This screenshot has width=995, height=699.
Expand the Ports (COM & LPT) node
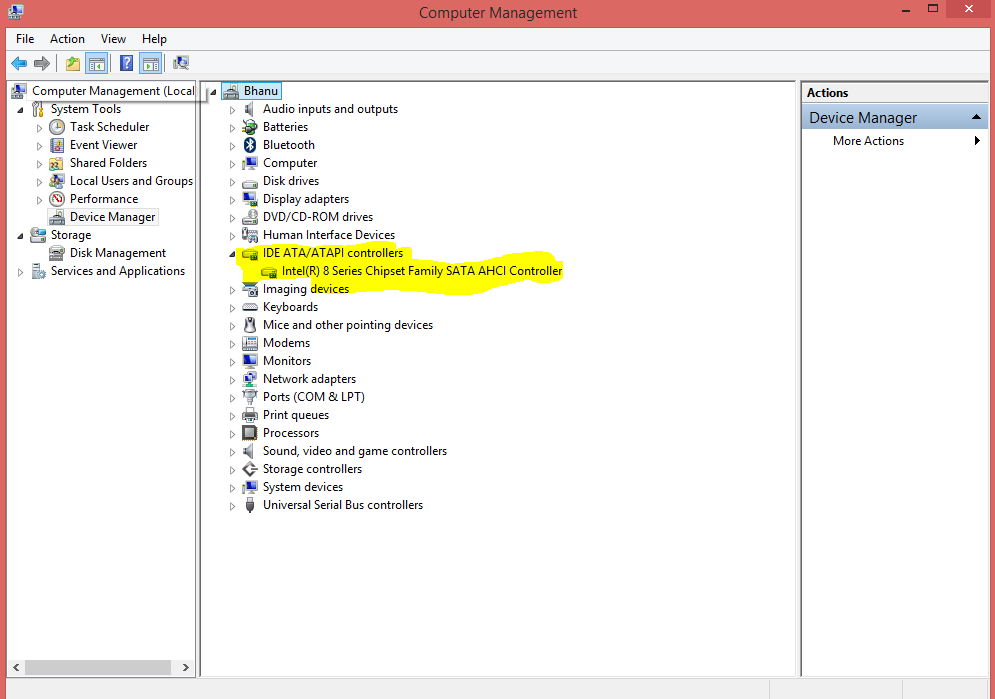coord(232,398)
